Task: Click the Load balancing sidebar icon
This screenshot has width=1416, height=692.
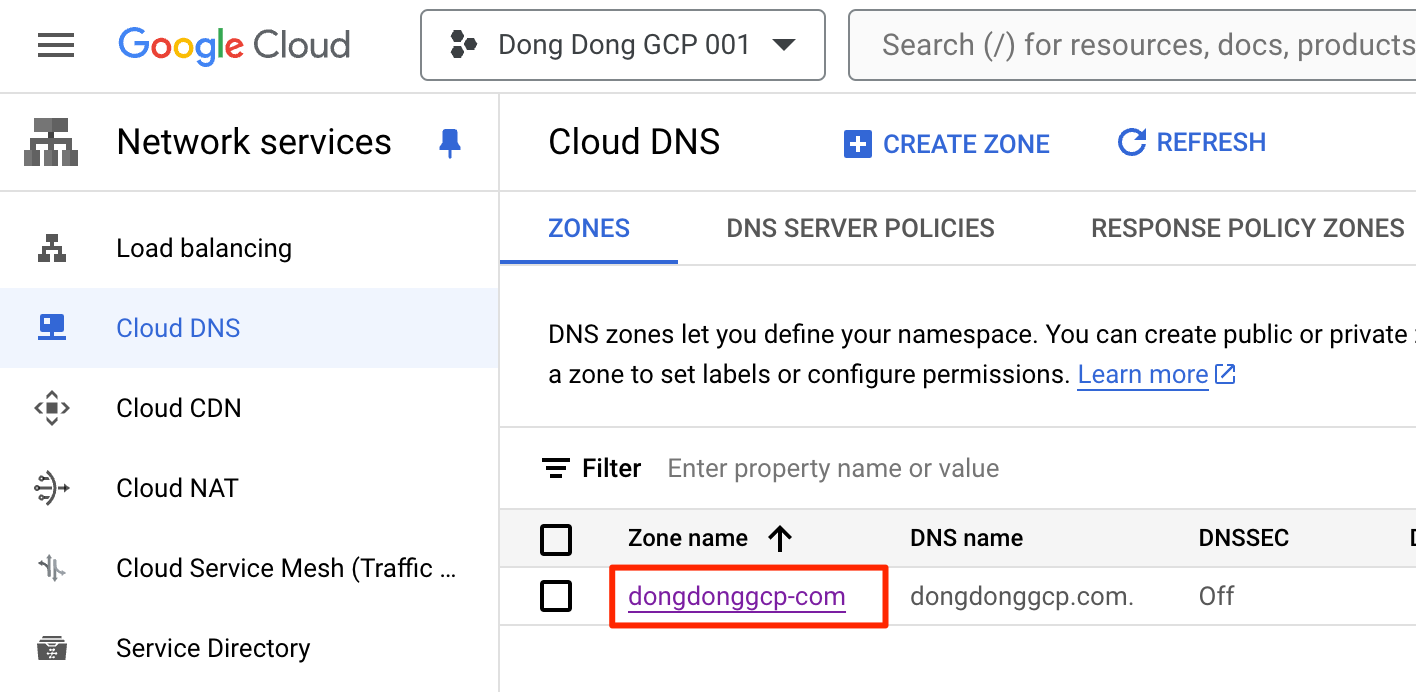Action: [x=52, y=248]
